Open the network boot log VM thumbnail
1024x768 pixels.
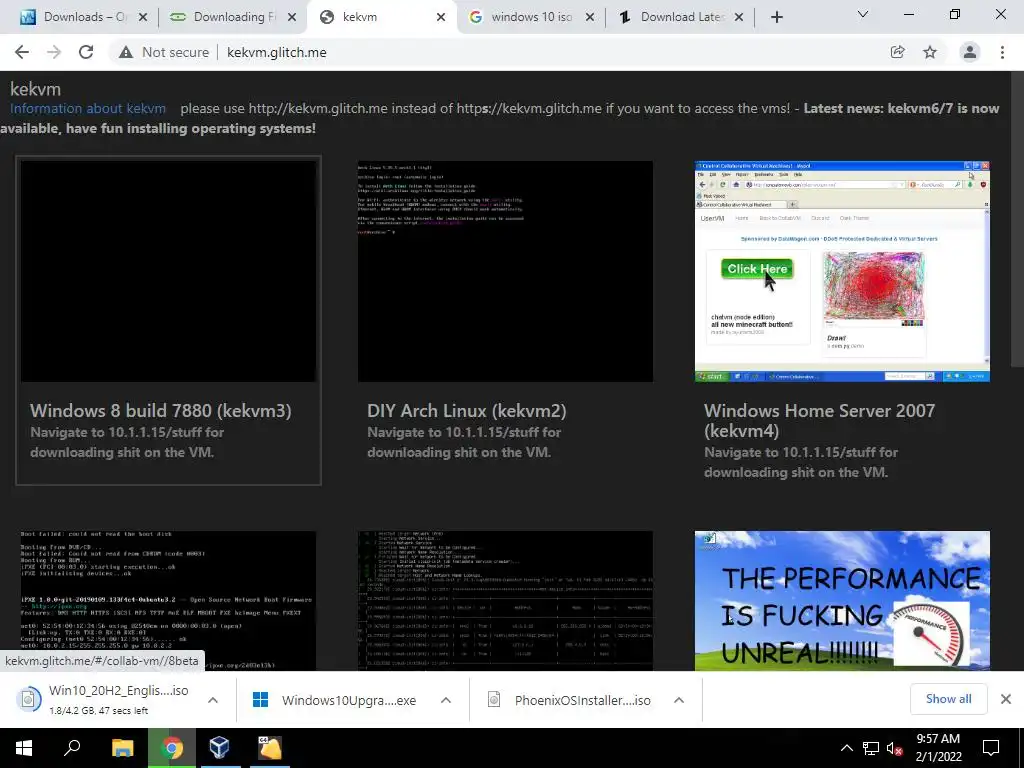(x=505, y=600)
